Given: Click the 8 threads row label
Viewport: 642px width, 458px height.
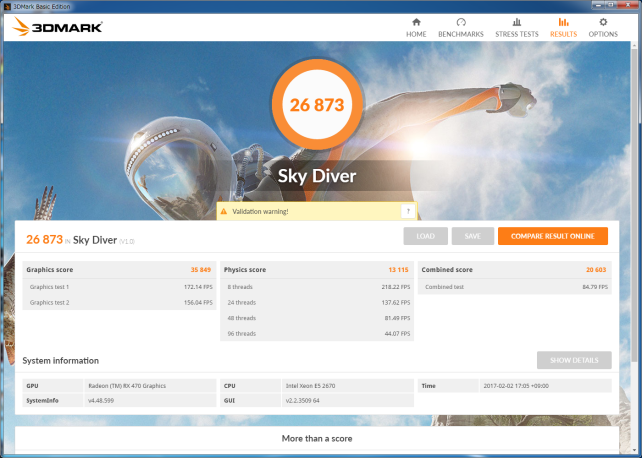Looking at the screenshot, I should (240, 287).
